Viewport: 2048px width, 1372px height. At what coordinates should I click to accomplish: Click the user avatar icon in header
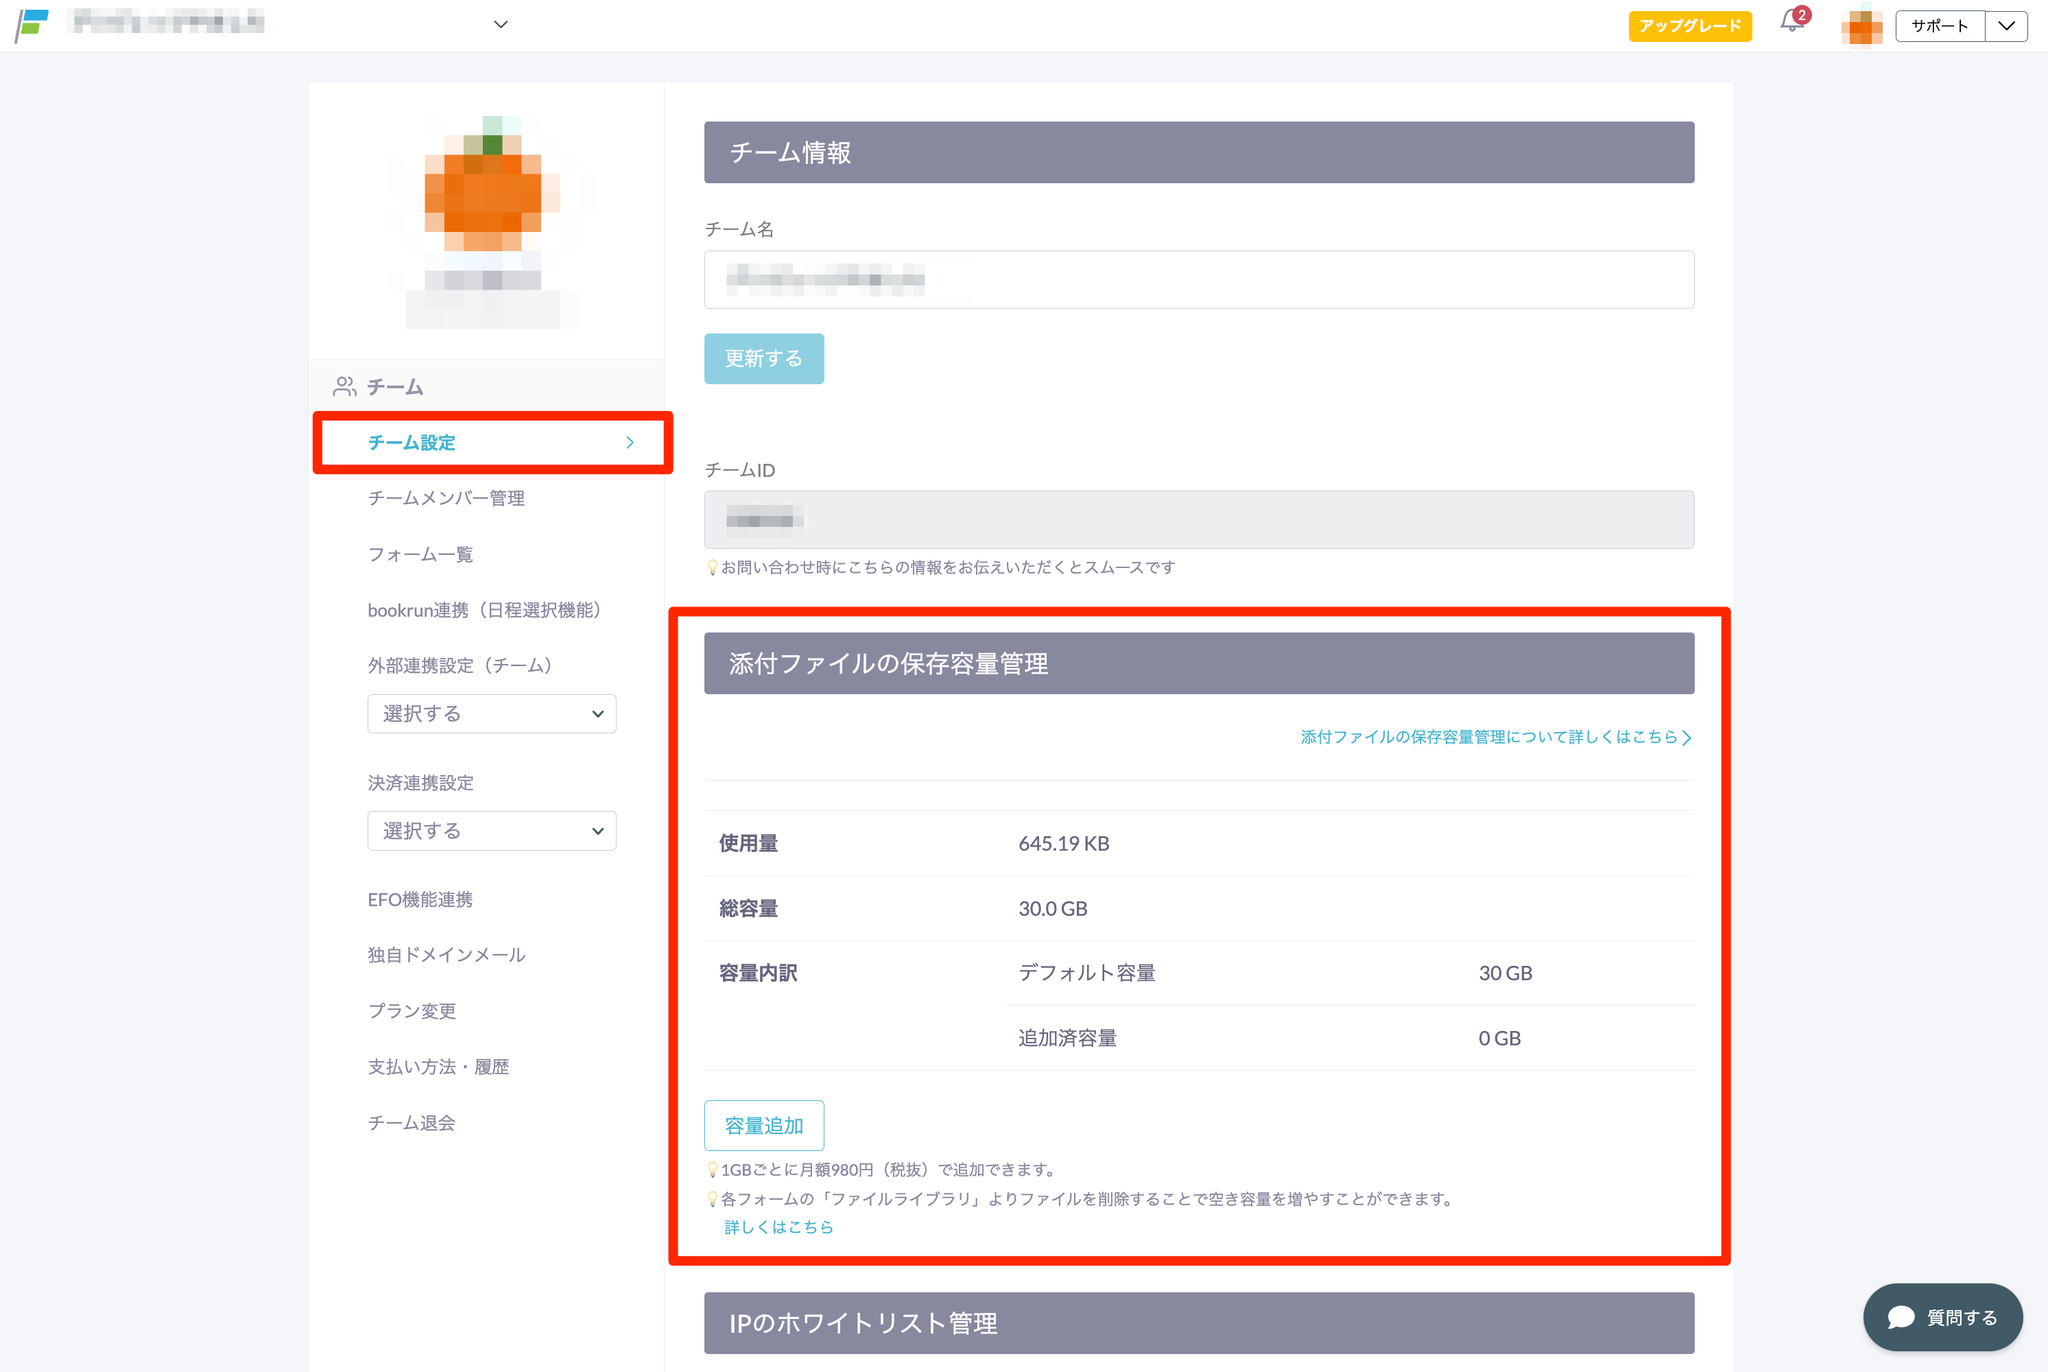[x=1861, y=26]
